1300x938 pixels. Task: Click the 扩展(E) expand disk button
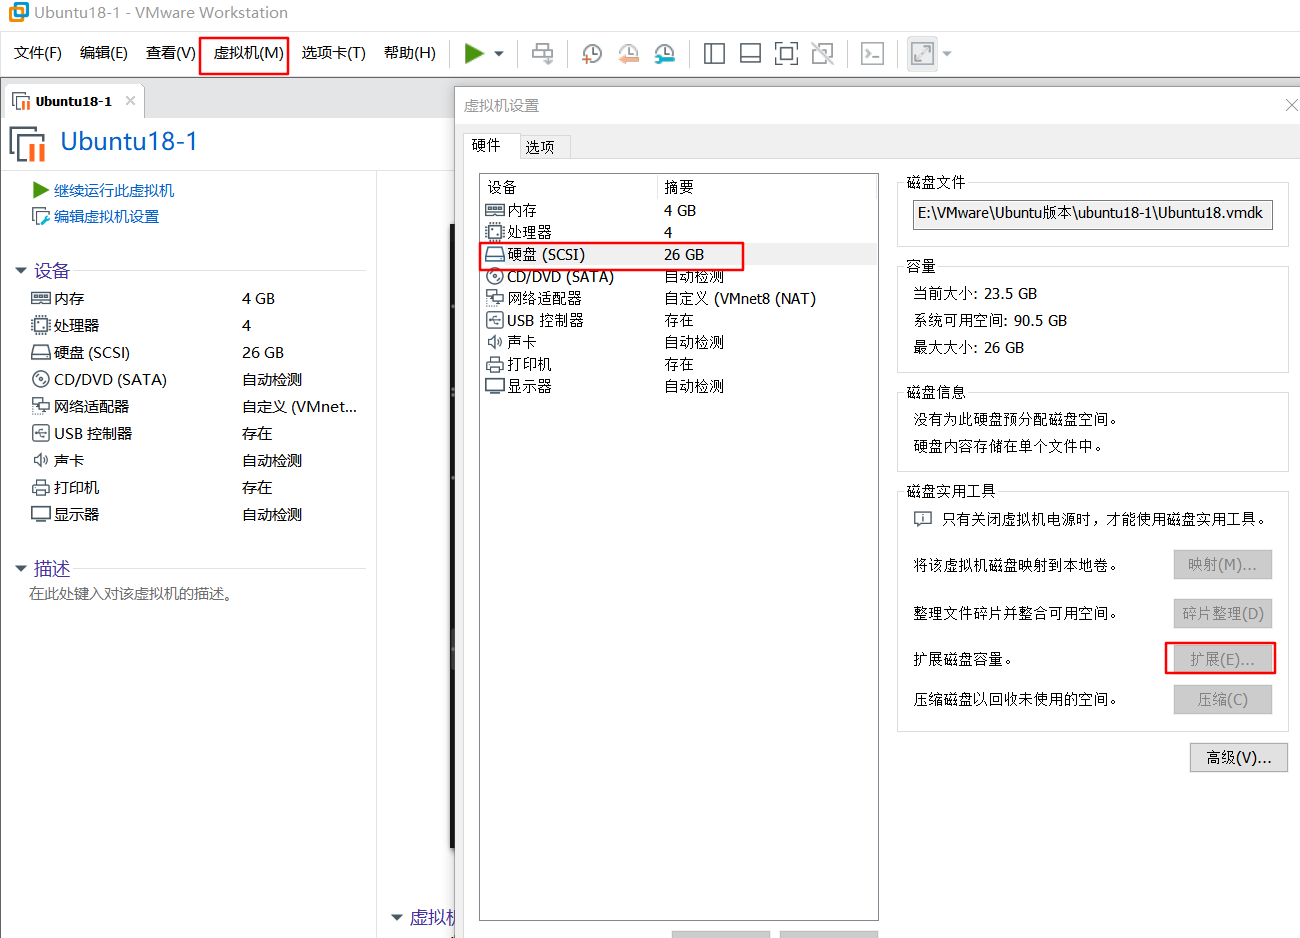(1221, 657)
